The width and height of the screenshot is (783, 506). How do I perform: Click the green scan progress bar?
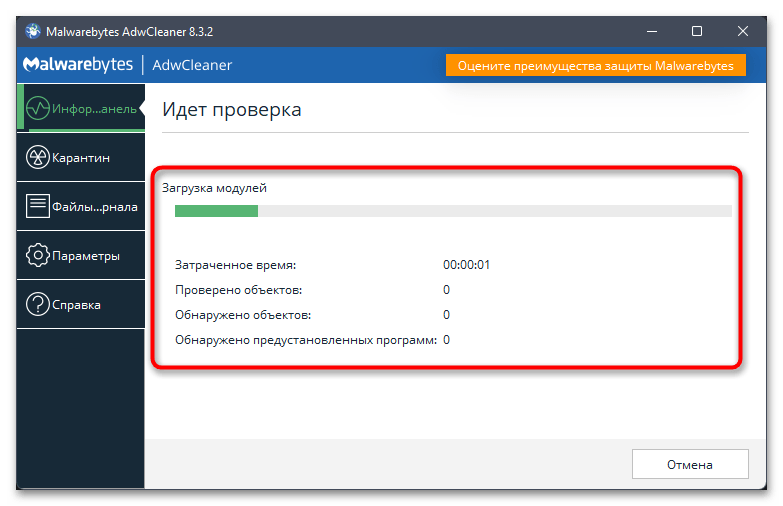[x=453, y=211]
